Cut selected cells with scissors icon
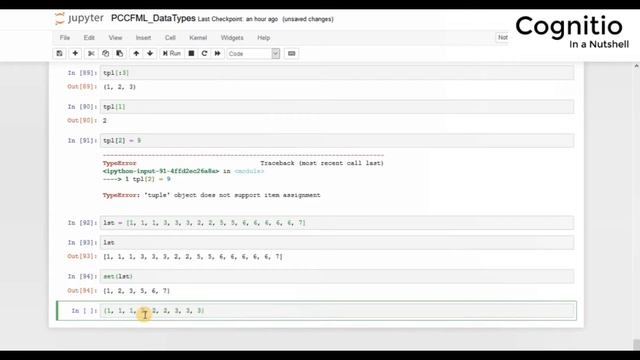 click(91, 53)
